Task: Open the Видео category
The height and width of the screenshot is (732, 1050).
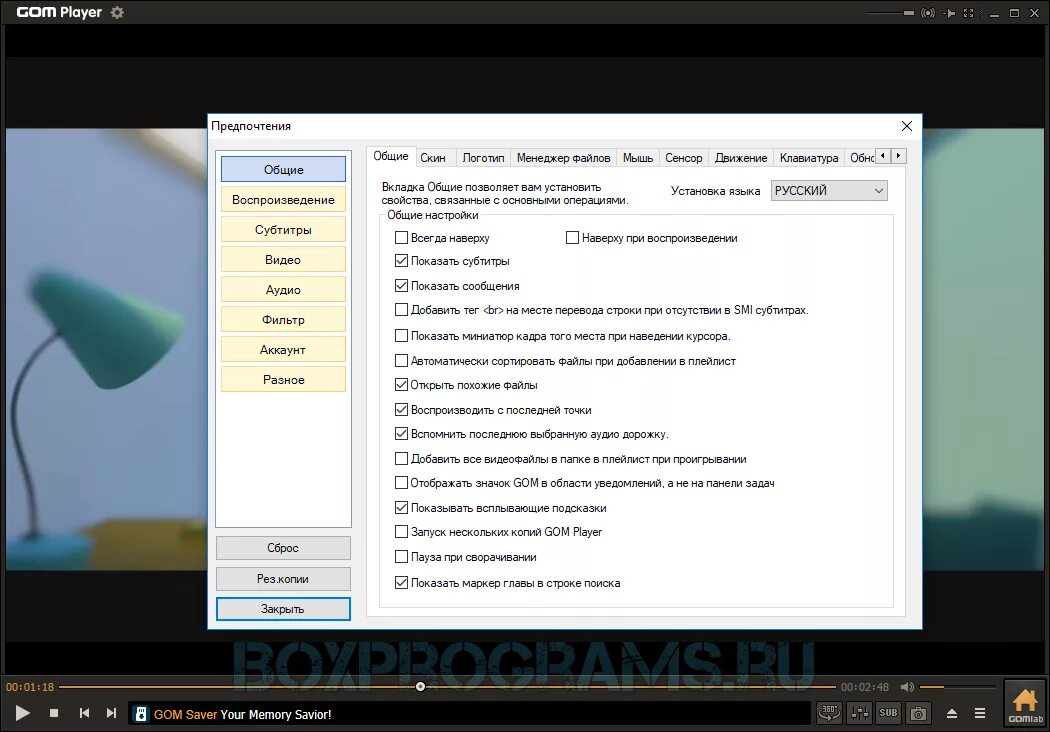Action: pos(283,260)
